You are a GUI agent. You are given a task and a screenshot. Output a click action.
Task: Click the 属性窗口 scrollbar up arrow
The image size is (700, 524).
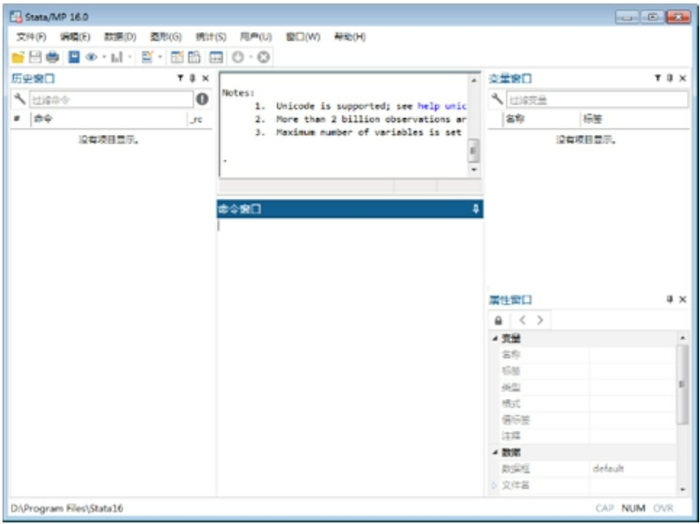683,338
